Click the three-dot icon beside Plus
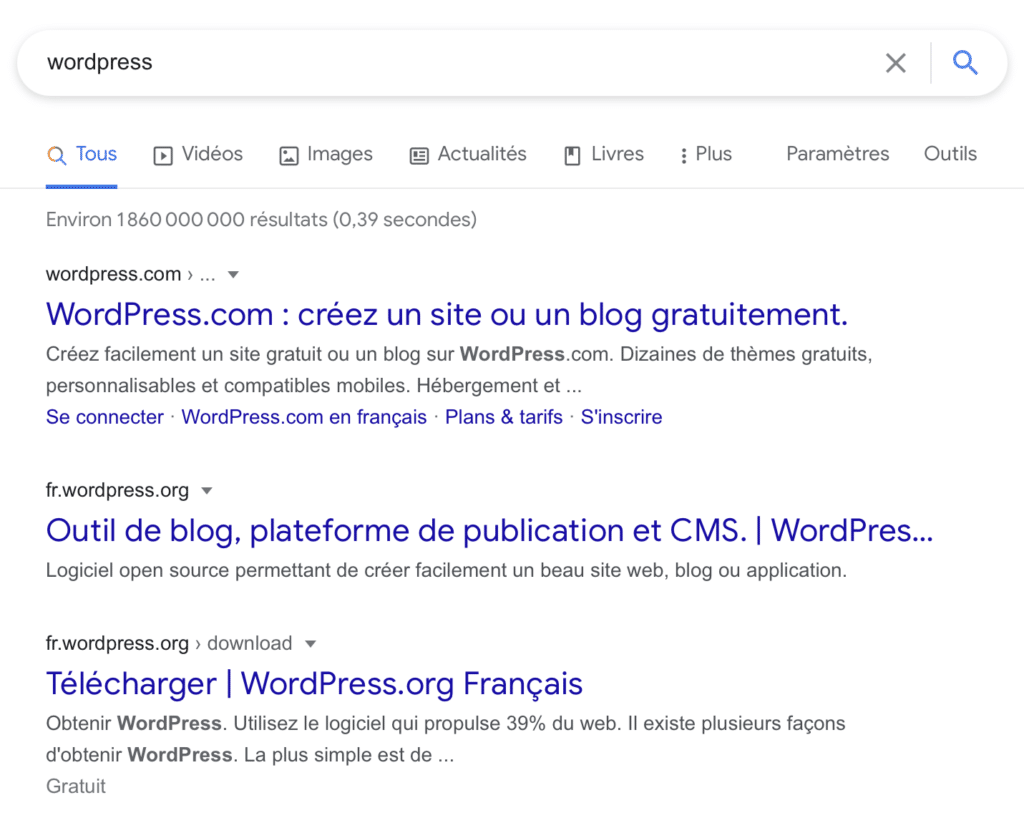 tap(683, 155)
